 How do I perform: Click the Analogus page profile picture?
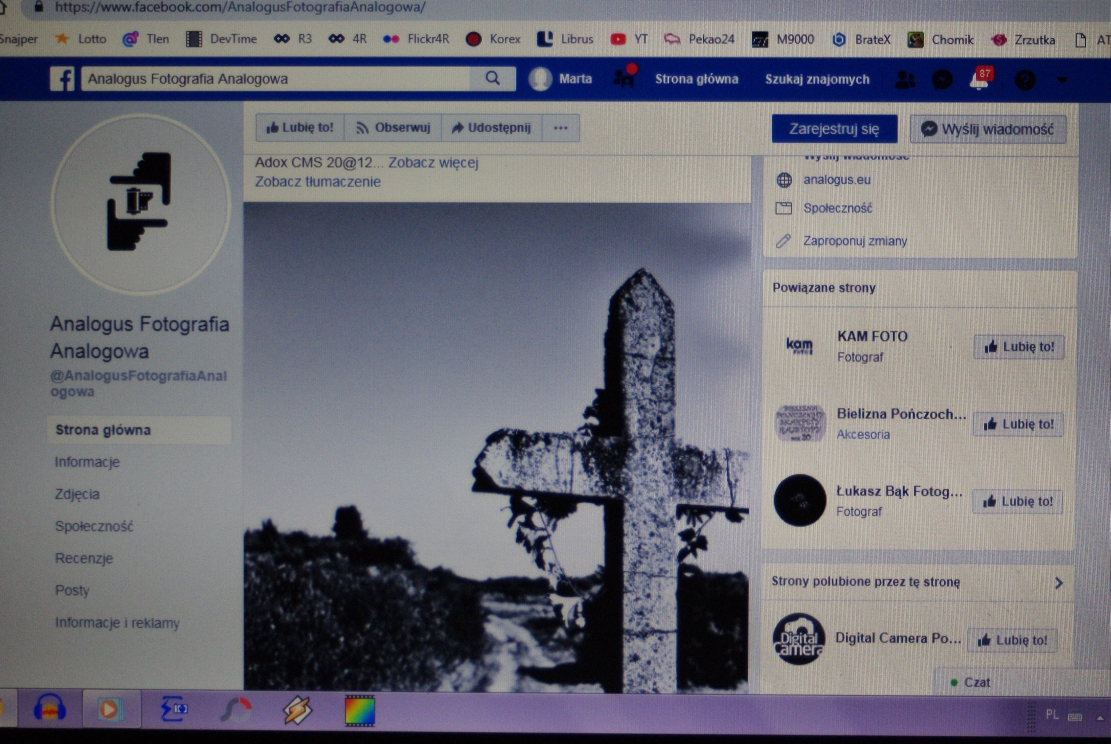[141, 204]
